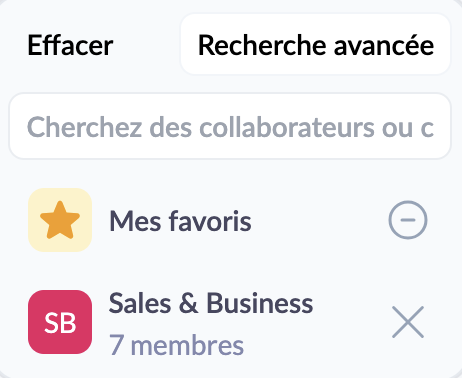Click the orange star inside the yellow square
This screenshot has height=378, width=462.
(60, 220)
